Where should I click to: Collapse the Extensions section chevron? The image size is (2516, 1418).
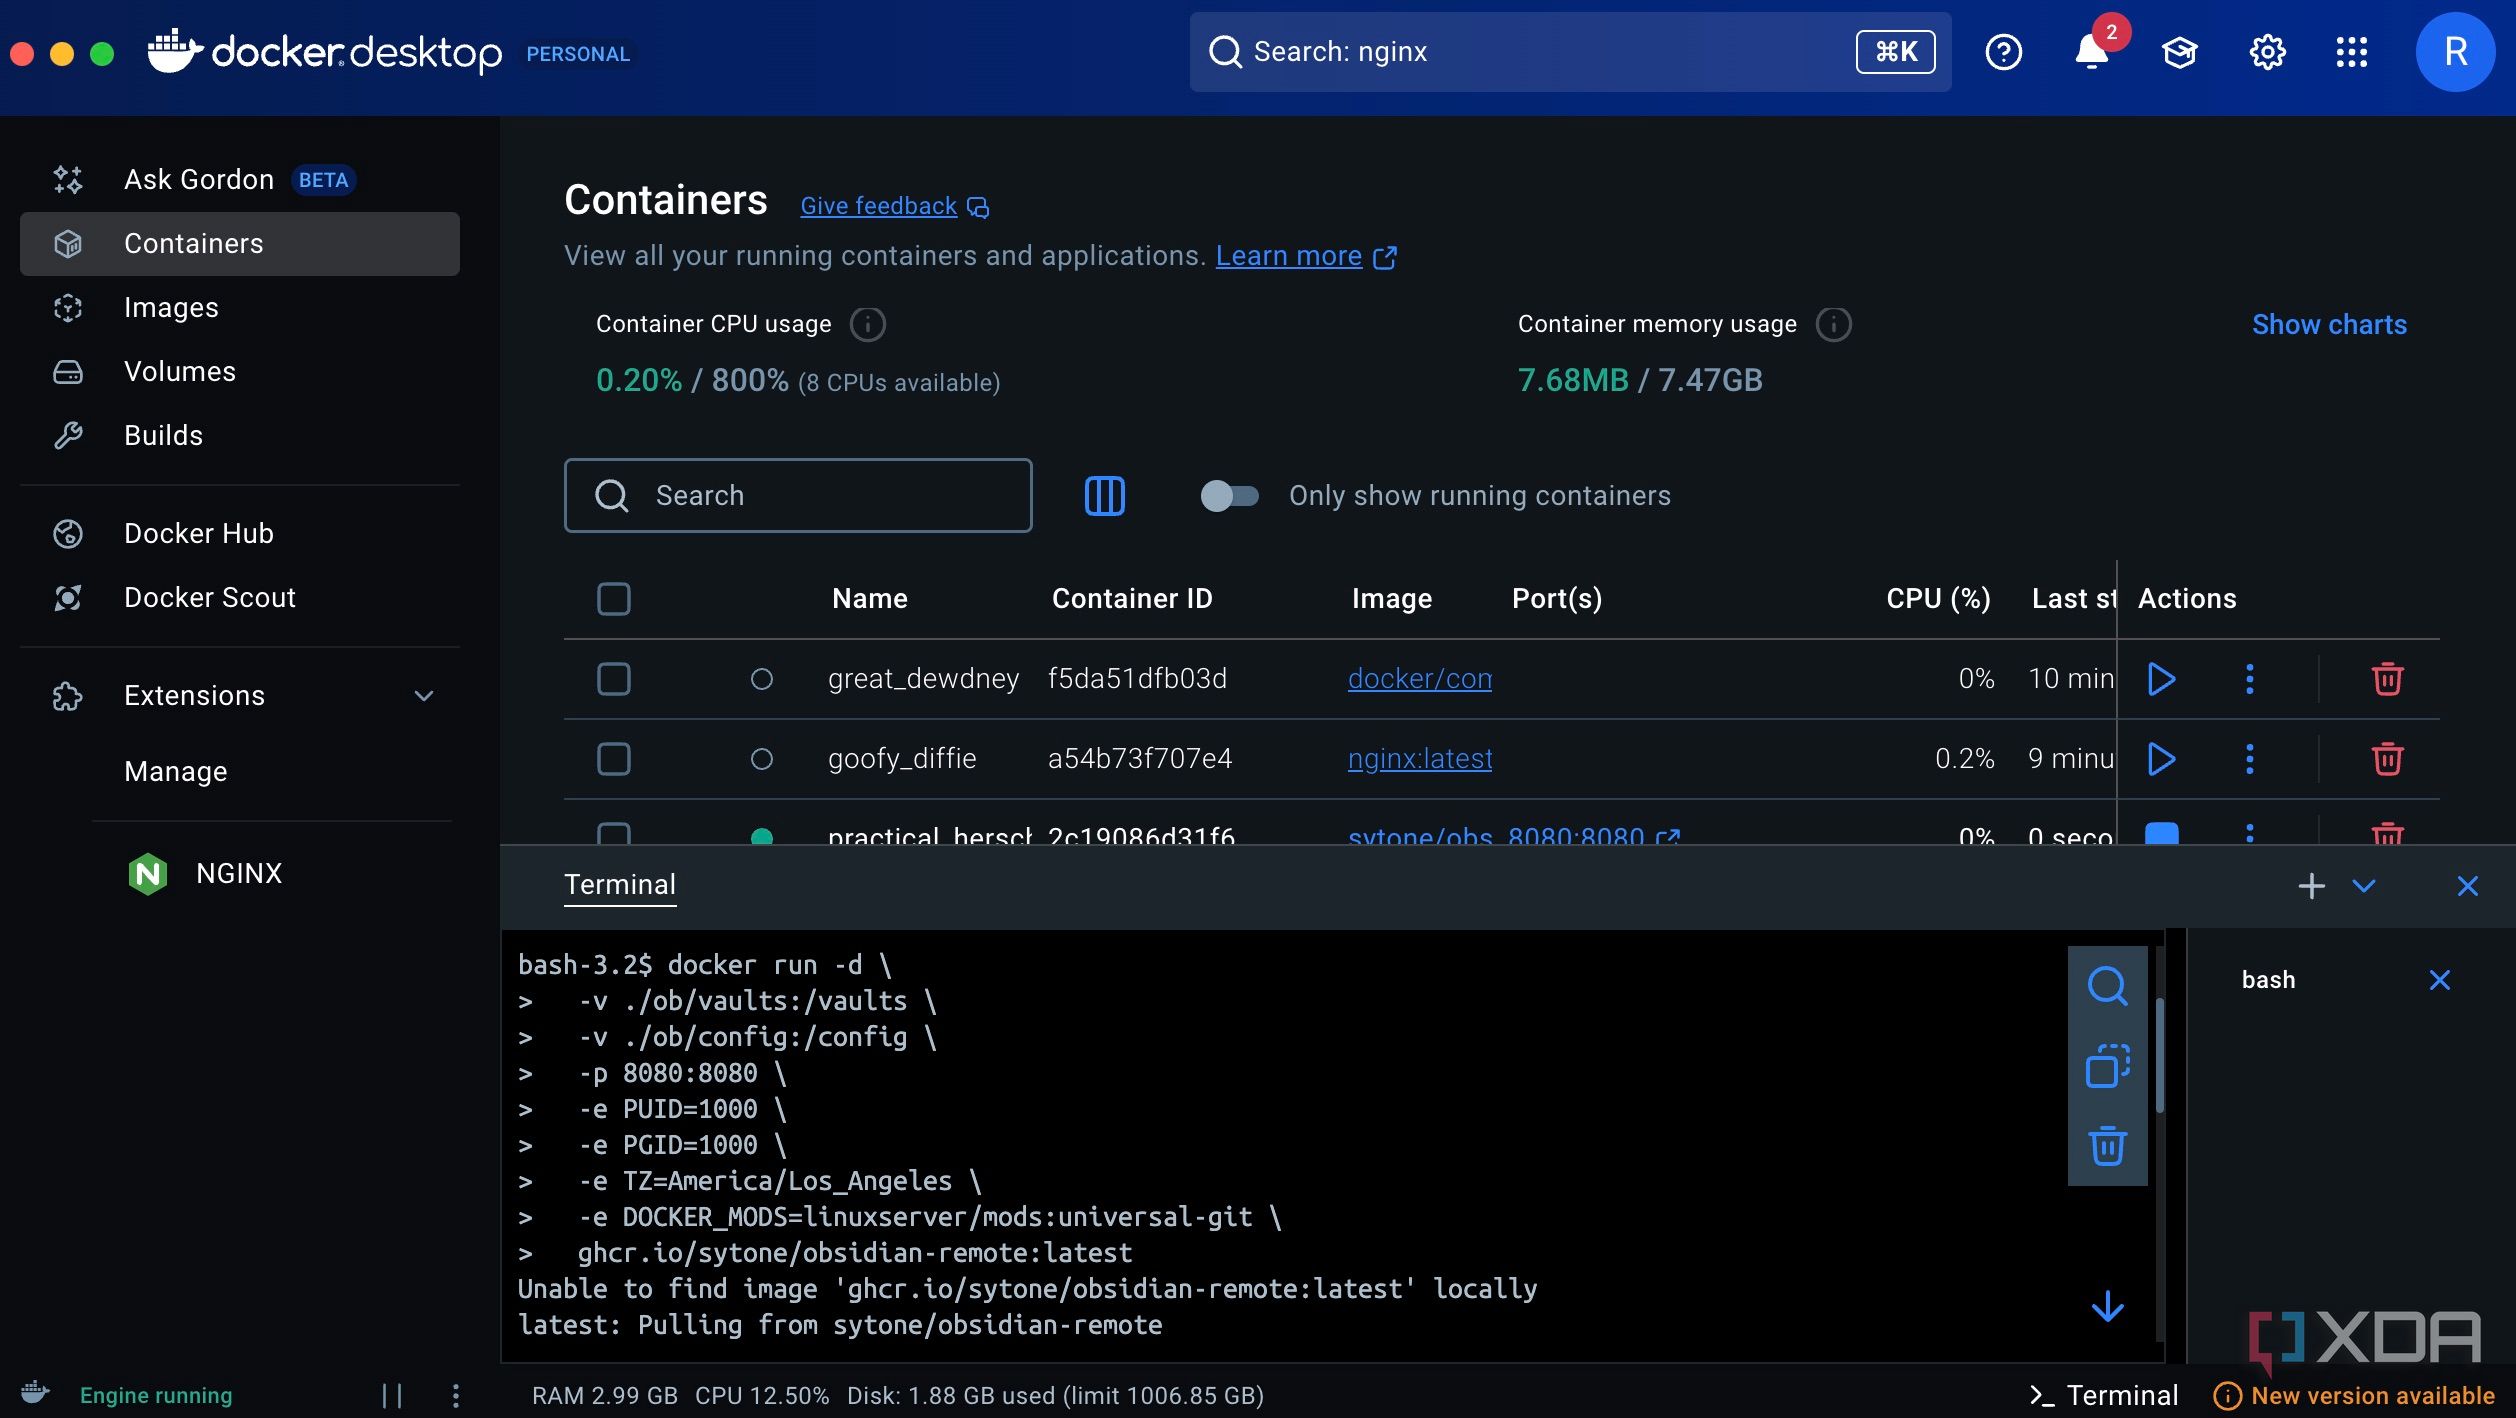[424, 696]
